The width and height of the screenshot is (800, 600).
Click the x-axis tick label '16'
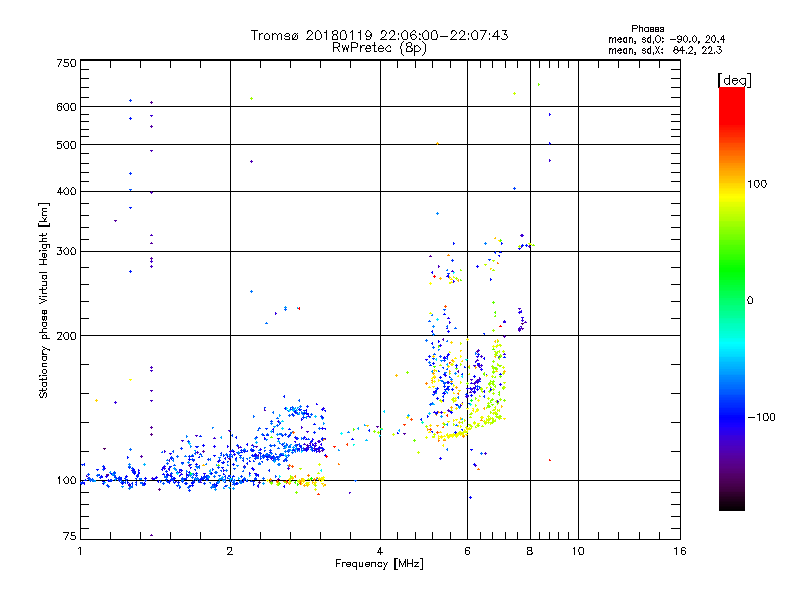[680, 551]
